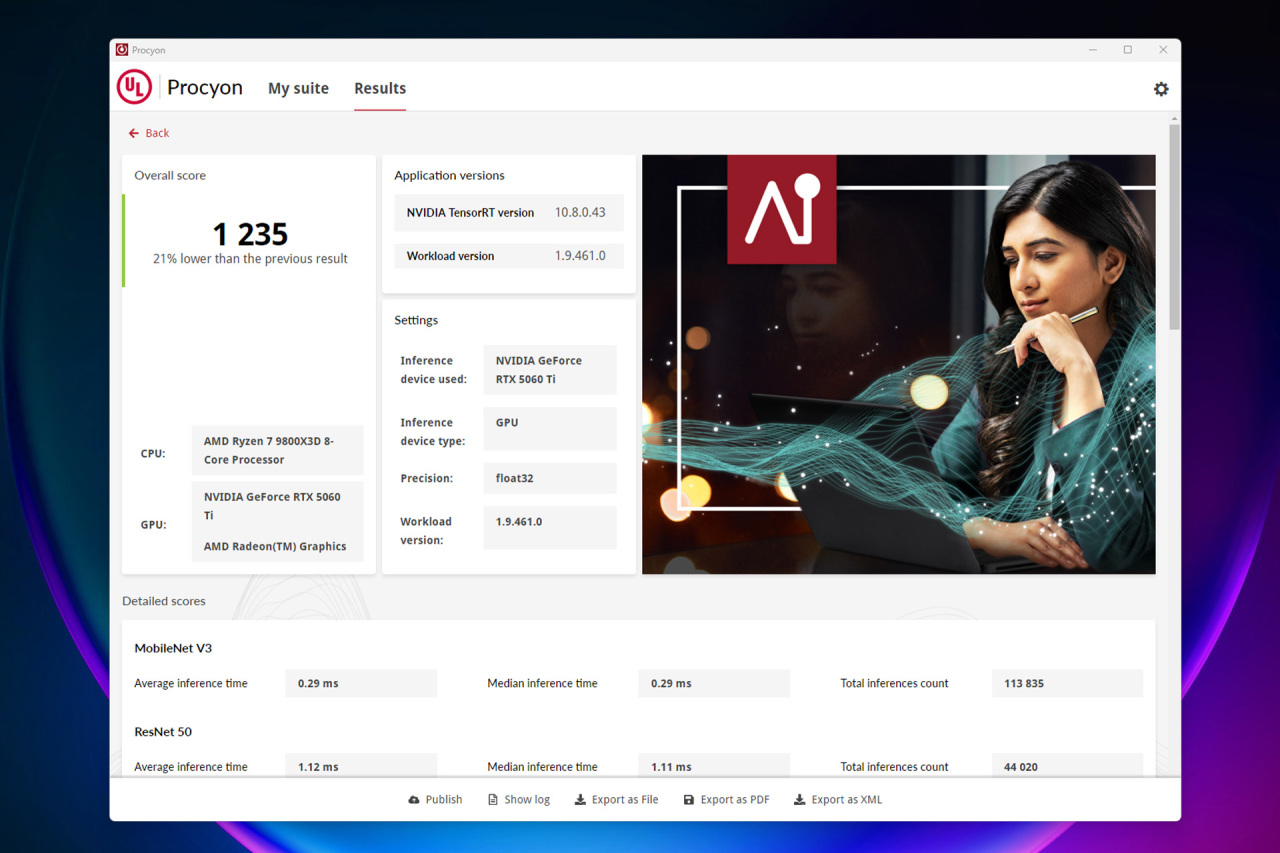
Task: Click CPU value AMD Ryzen 7 9800X3D
Action: [x=277, y=450]
